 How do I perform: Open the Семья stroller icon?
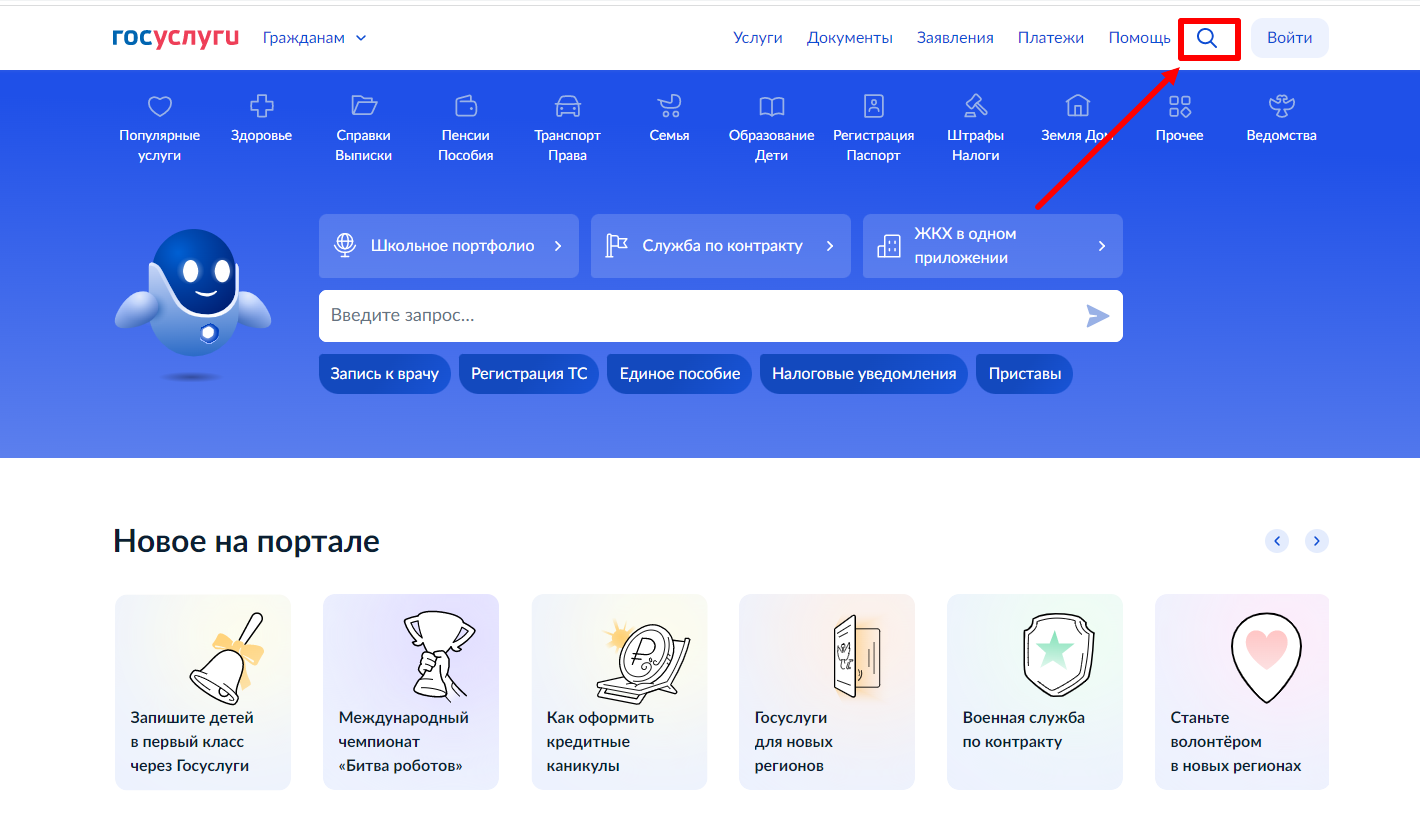click(669, 106)
